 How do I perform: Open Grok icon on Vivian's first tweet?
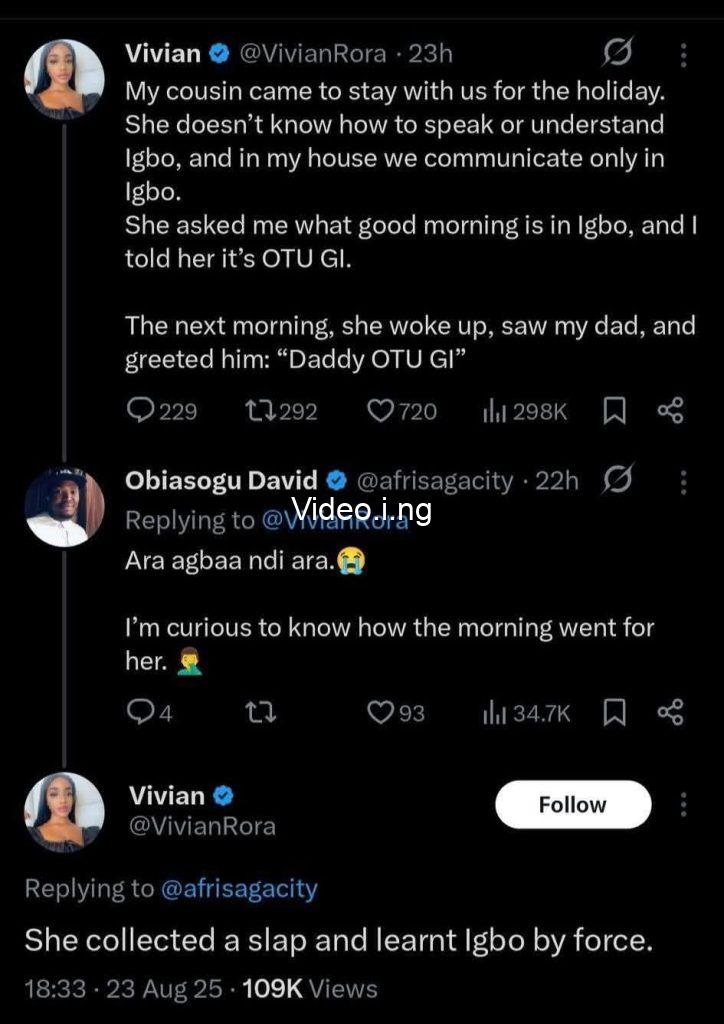(x=617, y=54)
